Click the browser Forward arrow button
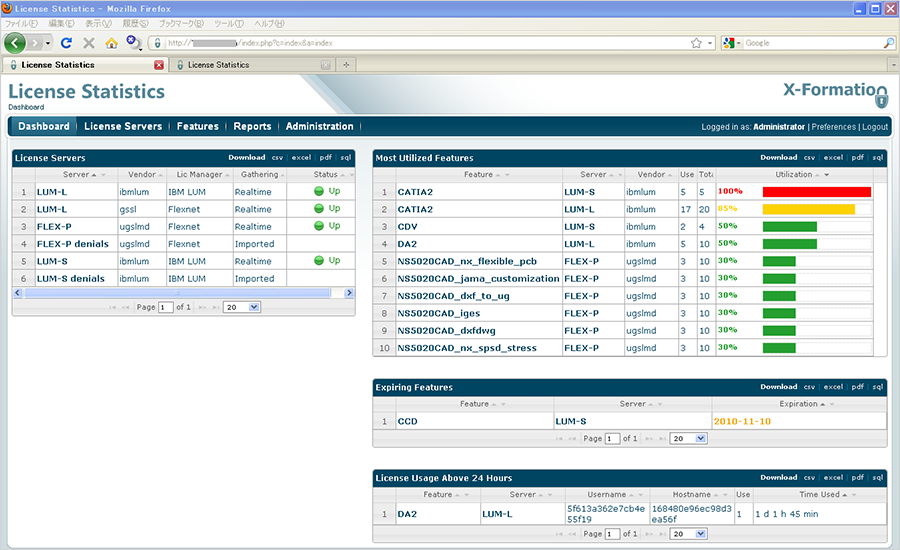 [x=35, y=43]
